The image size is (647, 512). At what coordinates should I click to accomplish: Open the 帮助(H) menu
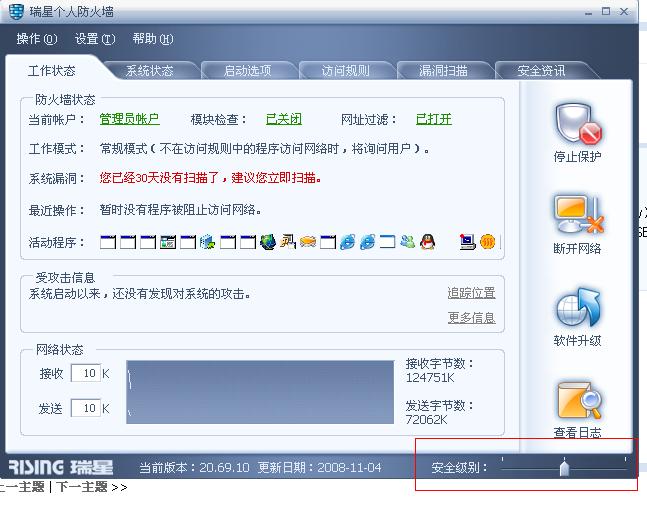(153, 39)
